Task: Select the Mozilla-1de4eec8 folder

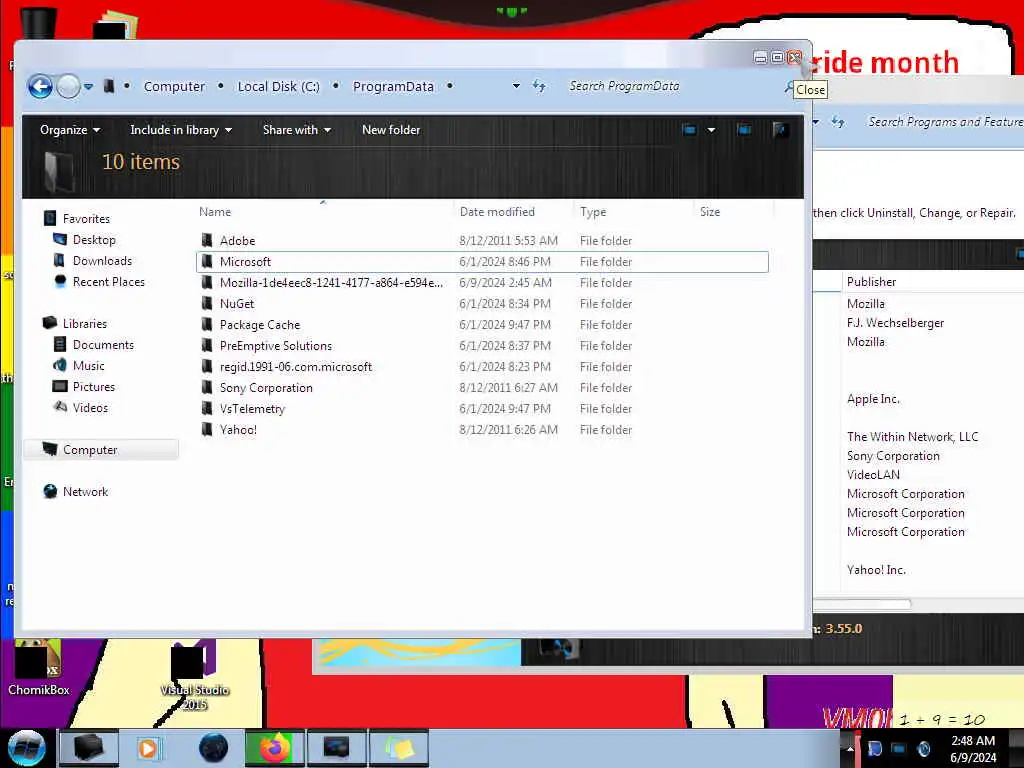Action: (x=331, y=283)
